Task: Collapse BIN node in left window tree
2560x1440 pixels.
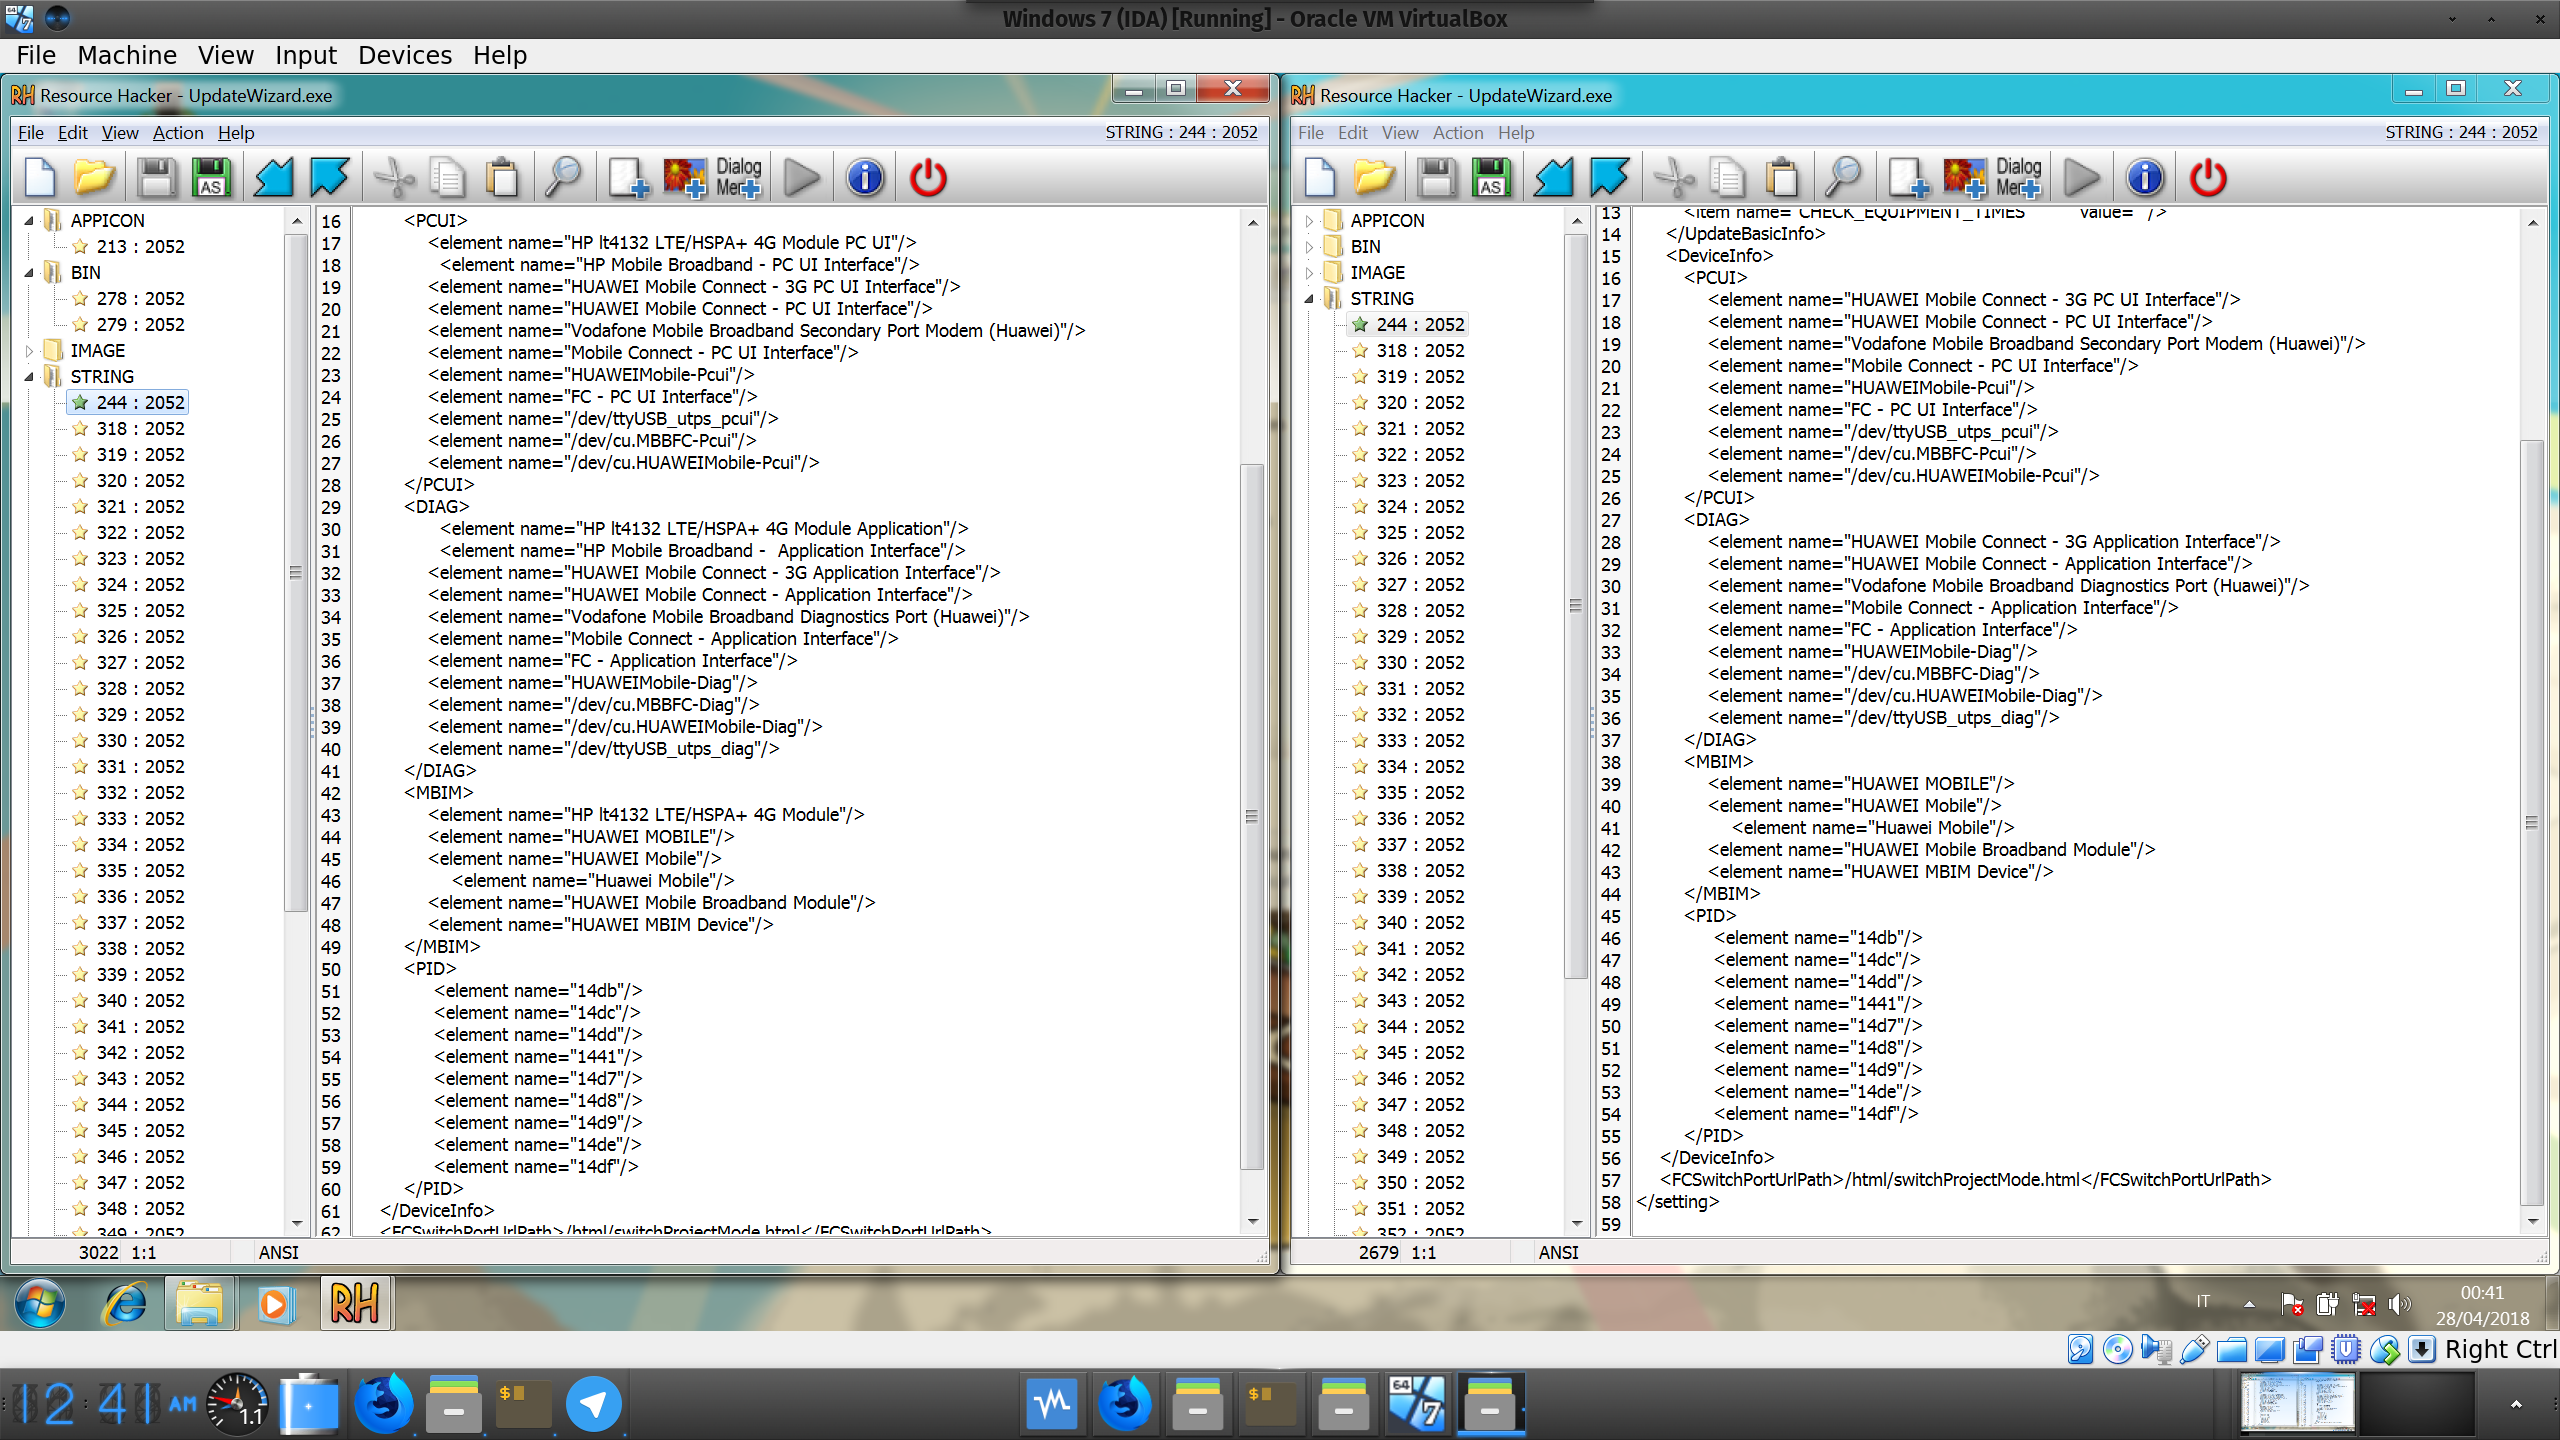Action: point(29,272)
